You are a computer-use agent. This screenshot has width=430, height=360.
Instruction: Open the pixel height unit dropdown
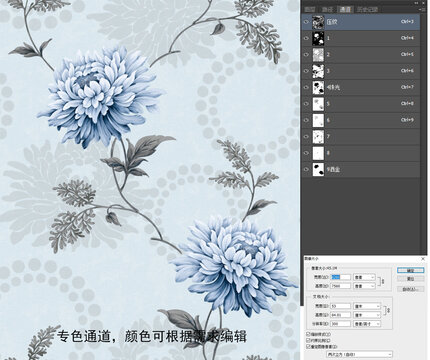click(x=364, y=286)
